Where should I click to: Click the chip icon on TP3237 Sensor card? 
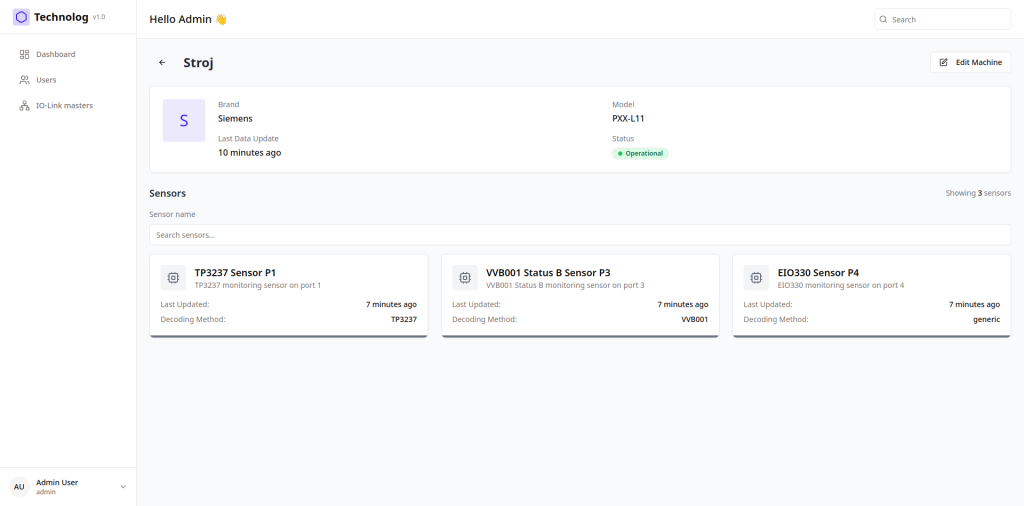pos(173,278)
